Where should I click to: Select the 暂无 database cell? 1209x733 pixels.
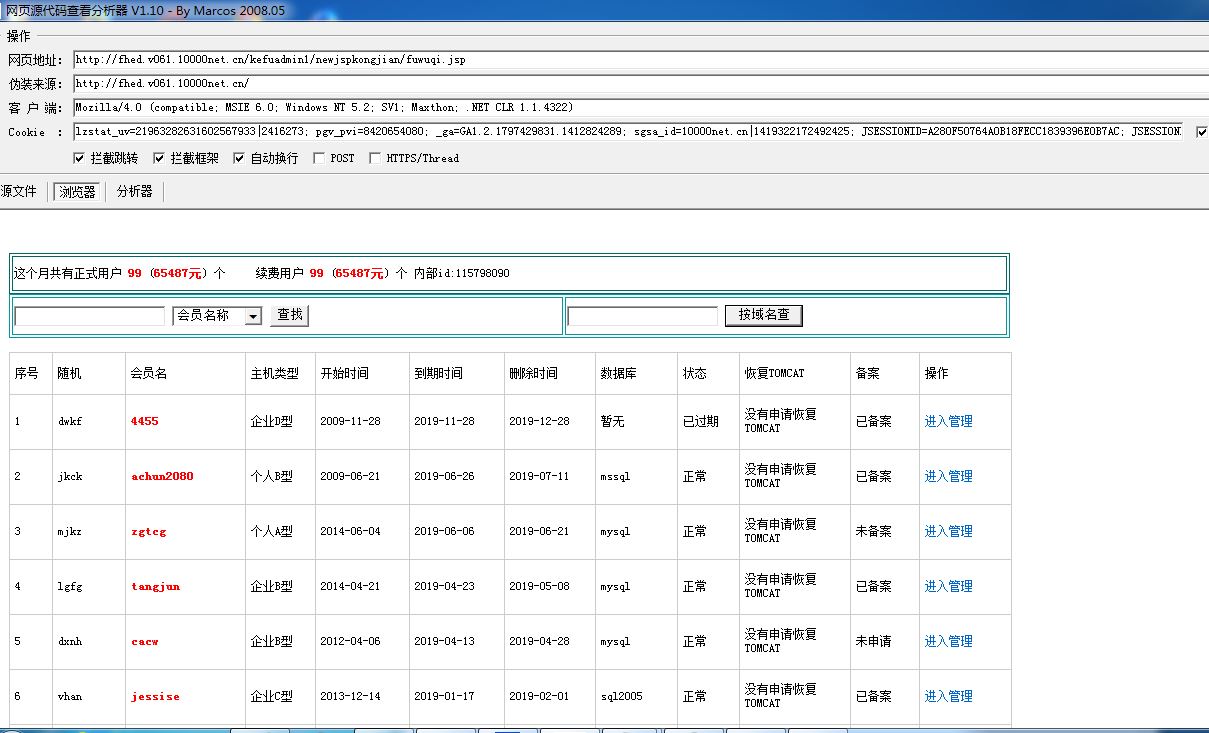612,421
